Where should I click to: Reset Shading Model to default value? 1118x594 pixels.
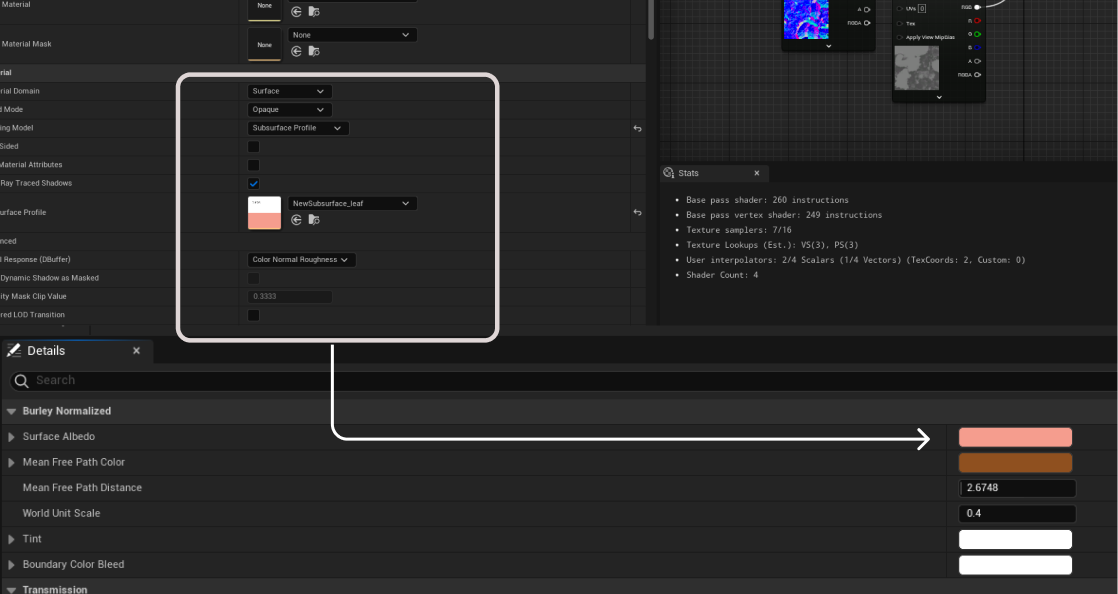pos(637,128)
